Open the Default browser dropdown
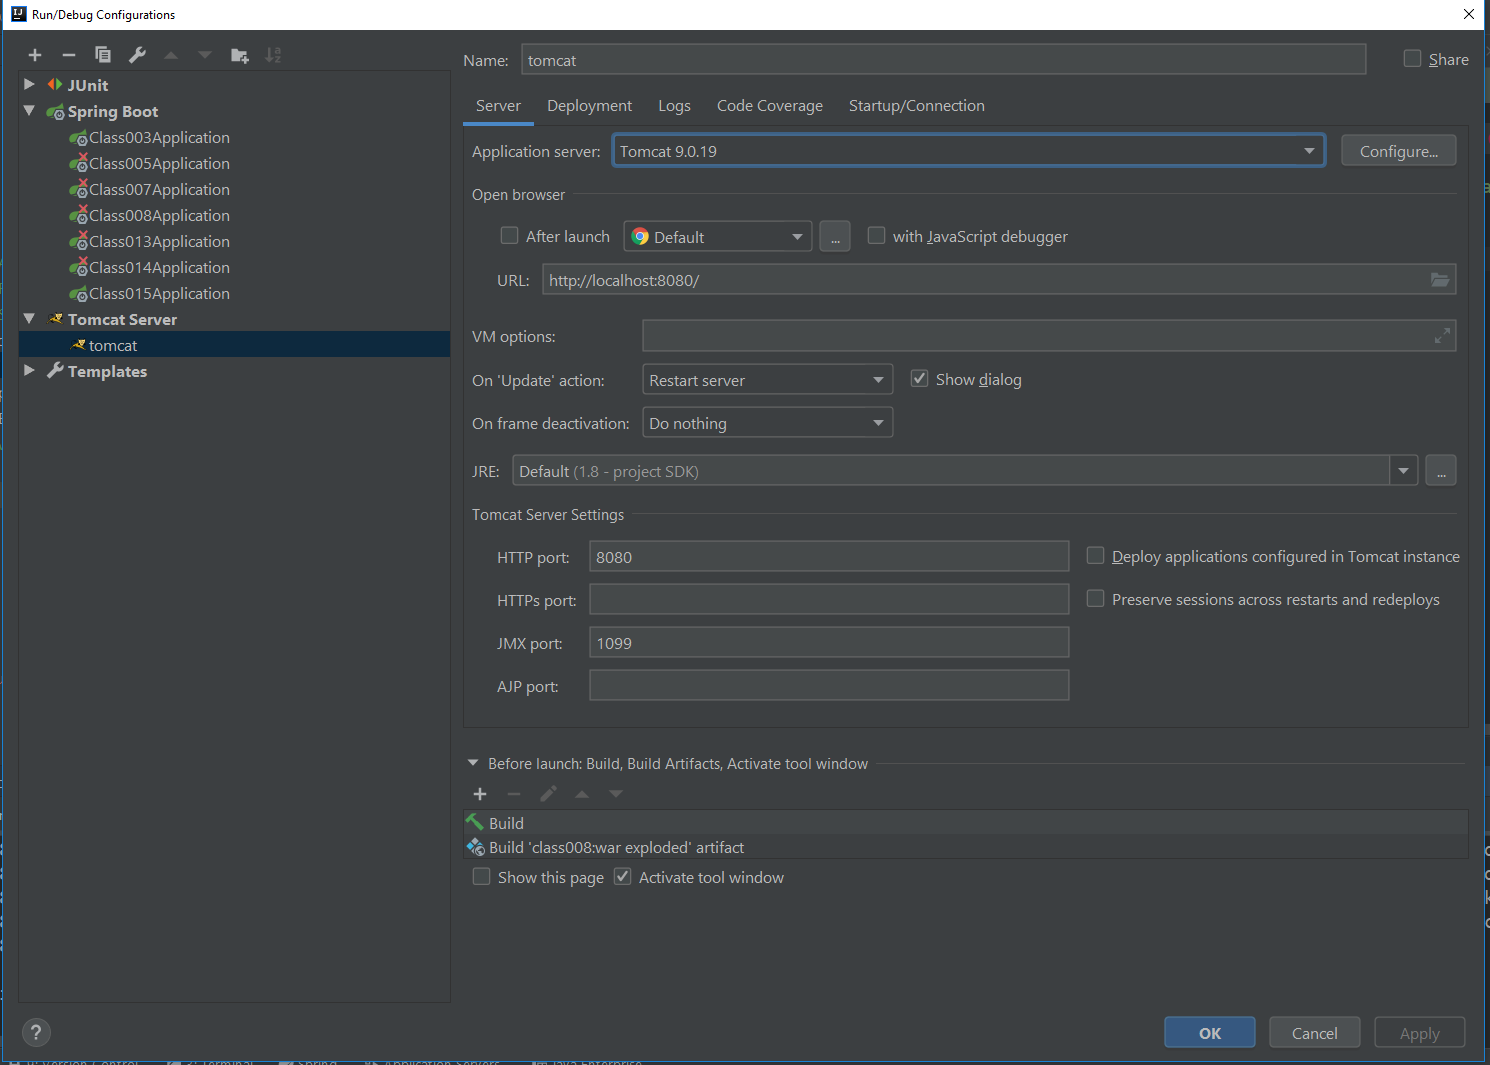 [x=718, y=237]
